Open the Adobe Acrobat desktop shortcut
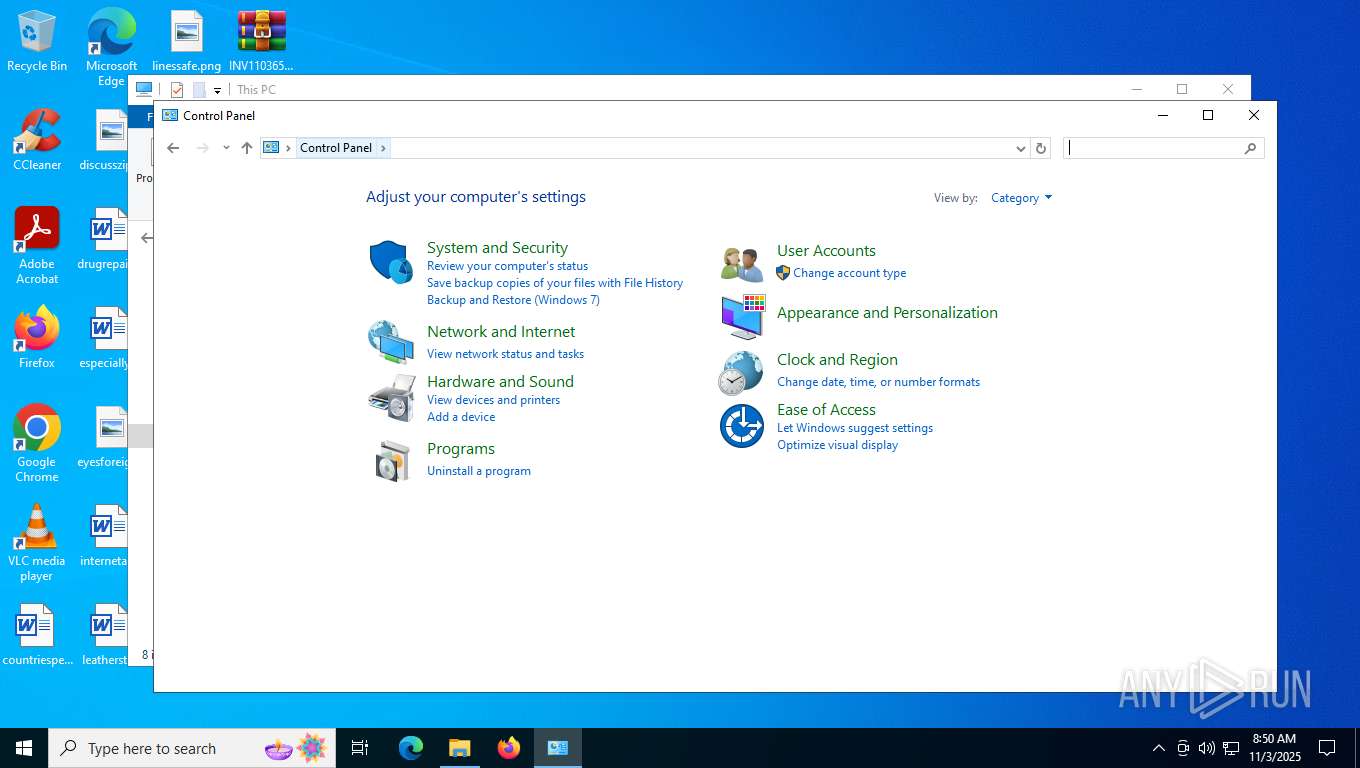 tap(37, 246)
